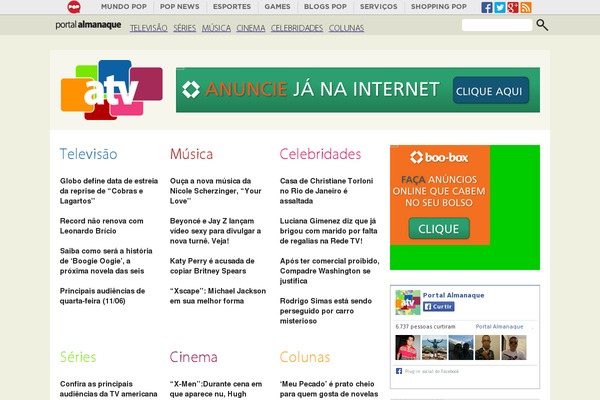600x400 pixels.
Task: Open Xscape Michael Jackson article
Action: [218, 296]
